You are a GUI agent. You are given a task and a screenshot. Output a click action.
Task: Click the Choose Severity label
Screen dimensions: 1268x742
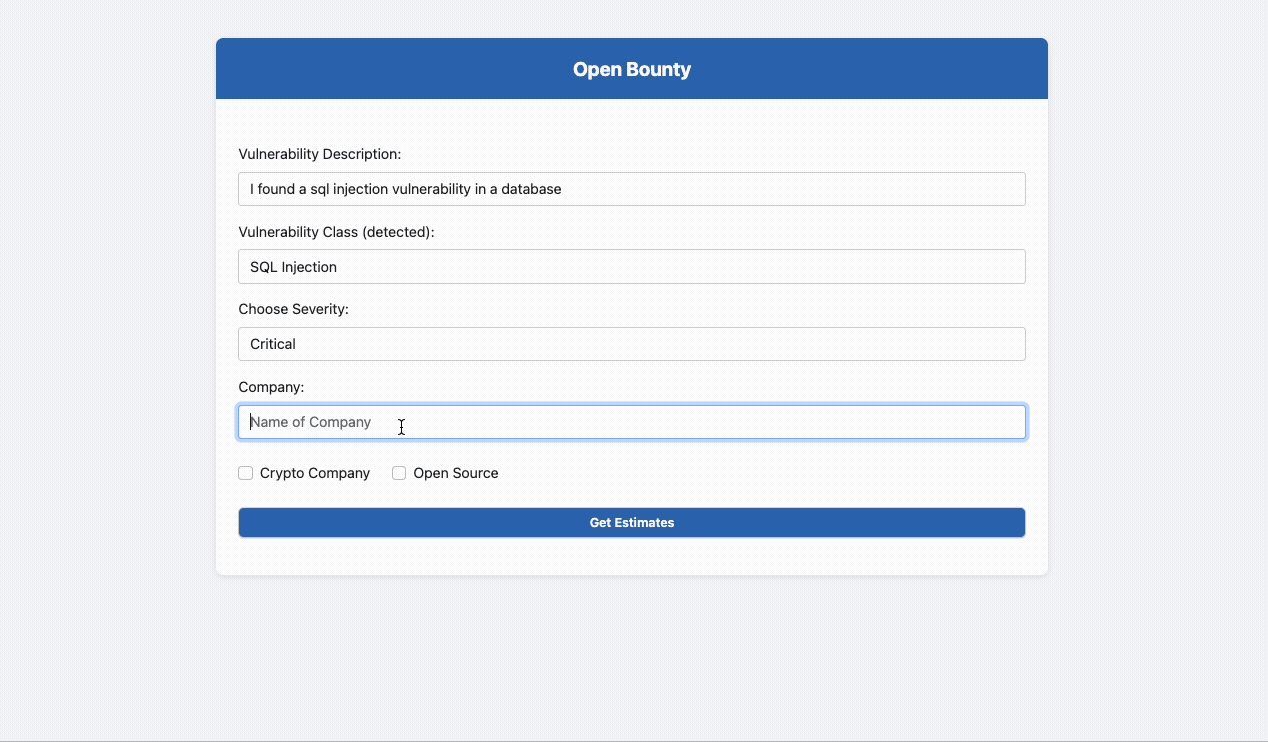293,308
